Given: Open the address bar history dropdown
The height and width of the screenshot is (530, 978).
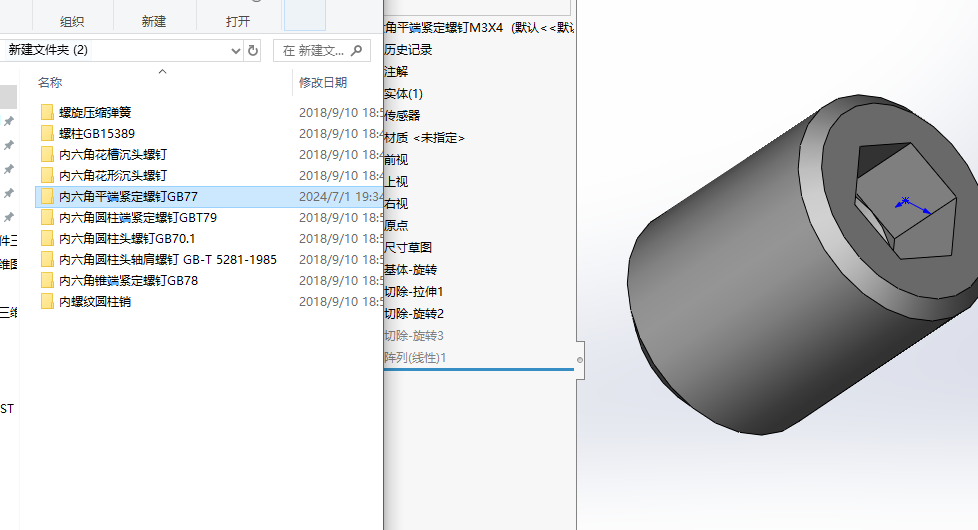Looking at the screenshot, I should coord(236,51).
